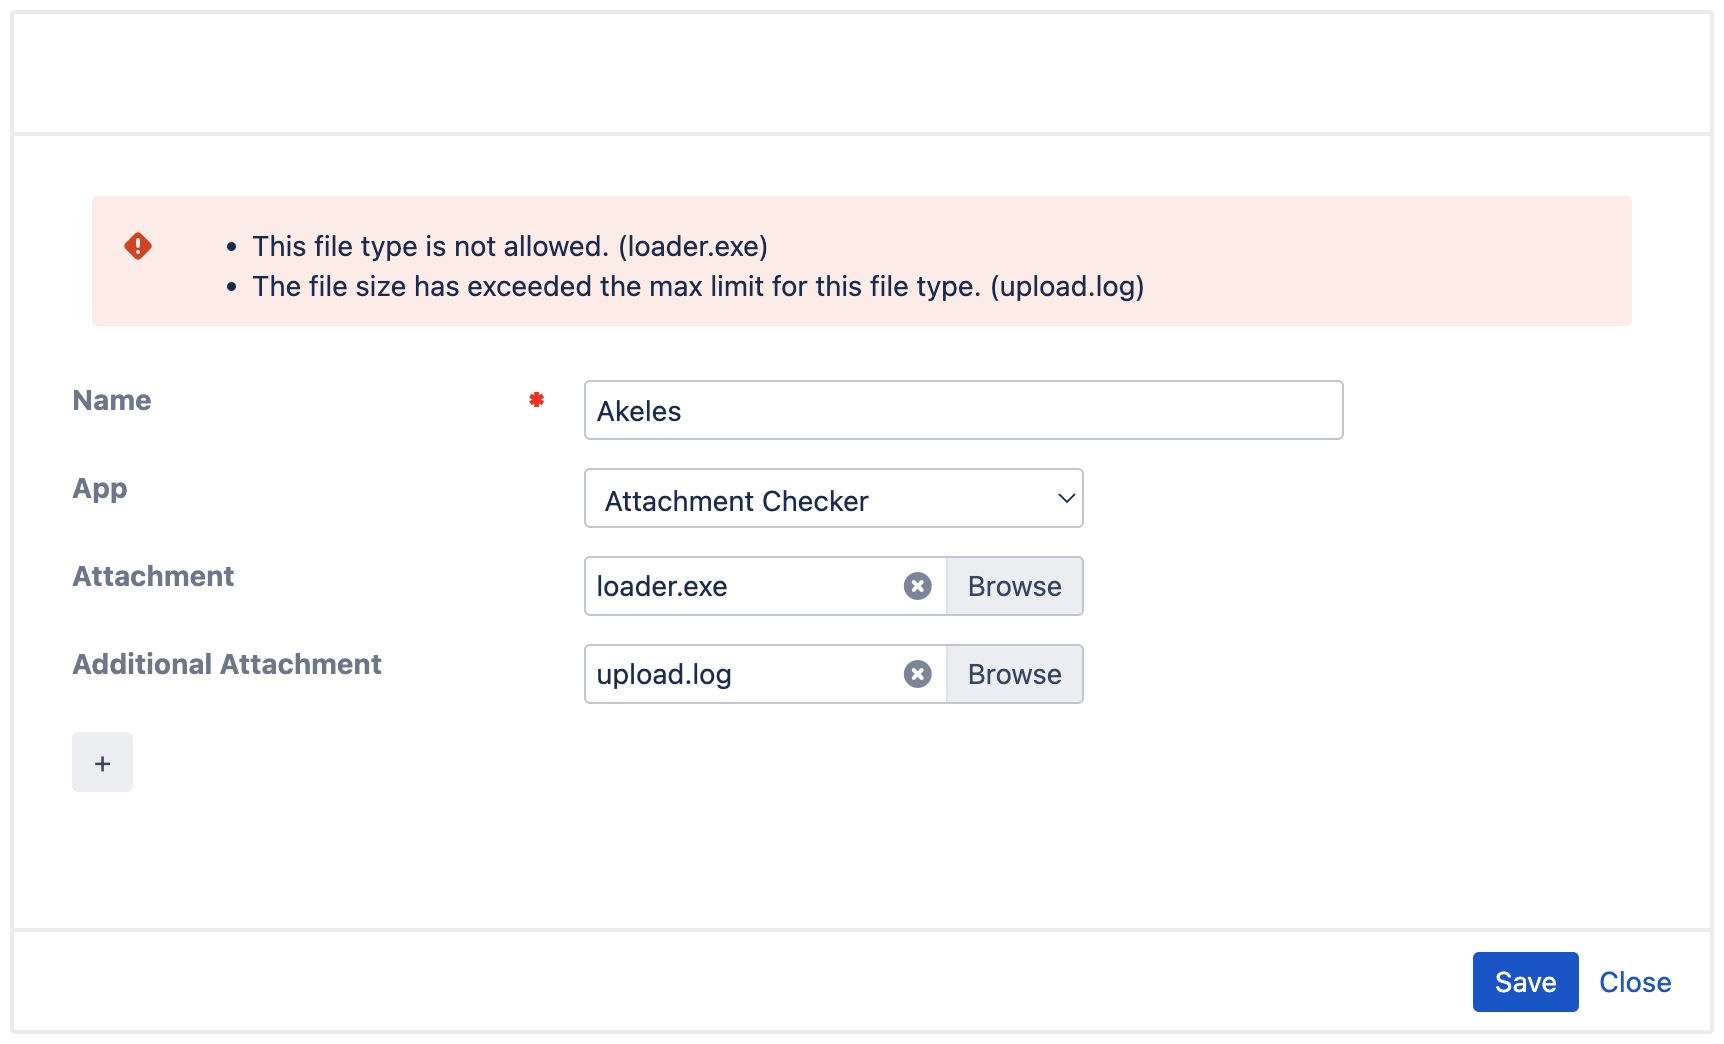The width and height of the screenshot is (1724, 1044).
Task: Click the Name label
Action: pyautogui.click(x=110, y=399)
